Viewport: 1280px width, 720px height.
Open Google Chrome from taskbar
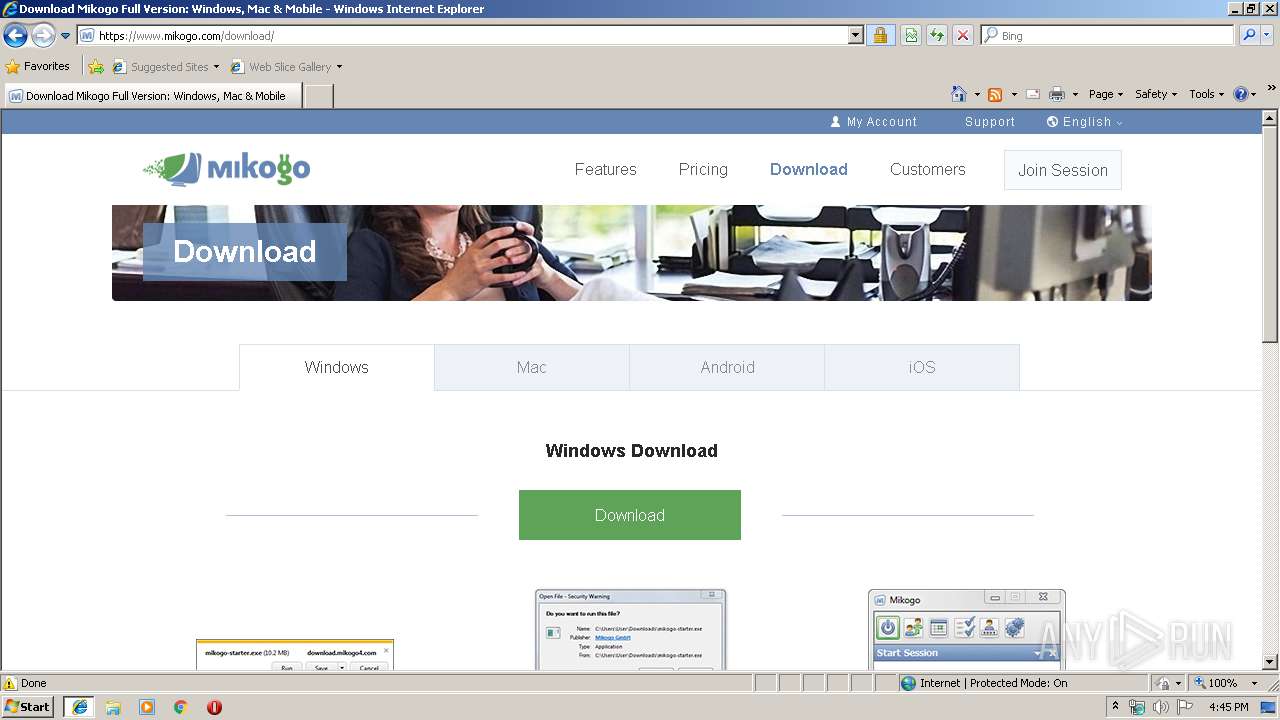click(181, 707)
